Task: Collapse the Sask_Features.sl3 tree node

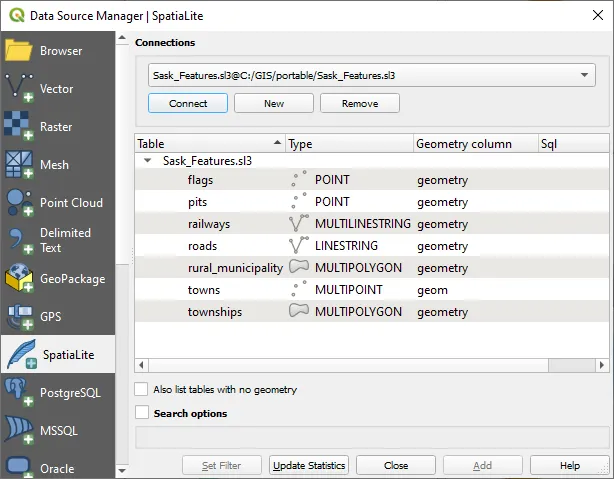Action: point(147,160)
